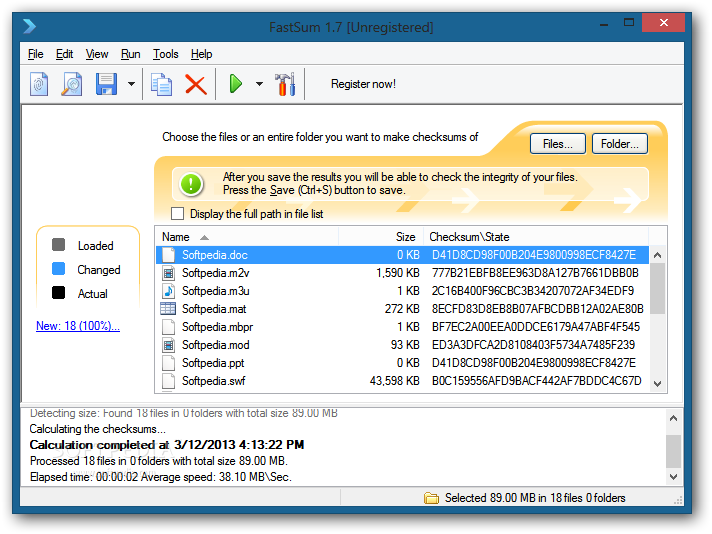Image resolution: width=712 pixels, height=534 pixels.
Task: Click the red X delete icon
Action: (x=196, y=84)
